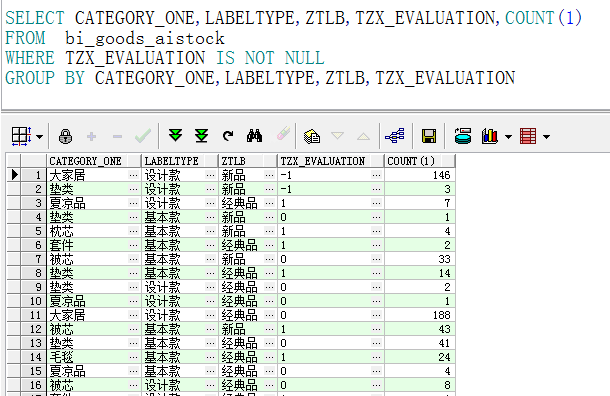Click the floppy disk save icon
This screenshot has height=396, width=610.
coord(429,136)
